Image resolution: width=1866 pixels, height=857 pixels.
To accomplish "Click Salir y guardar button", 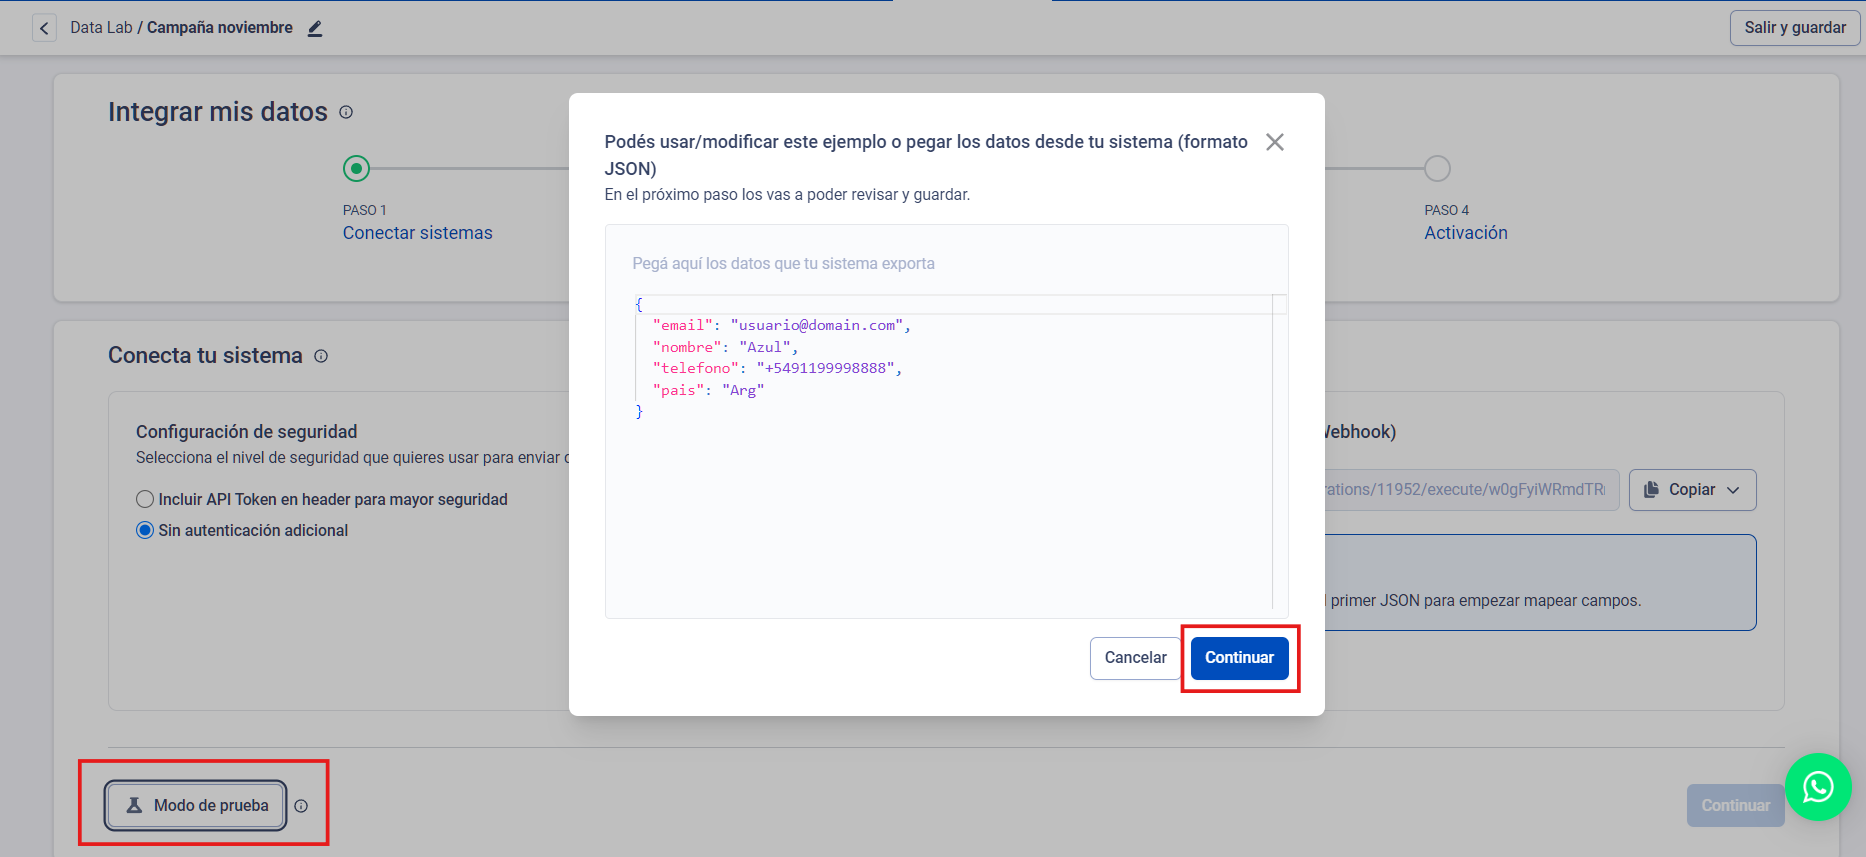I will [x=1794, y=28].
